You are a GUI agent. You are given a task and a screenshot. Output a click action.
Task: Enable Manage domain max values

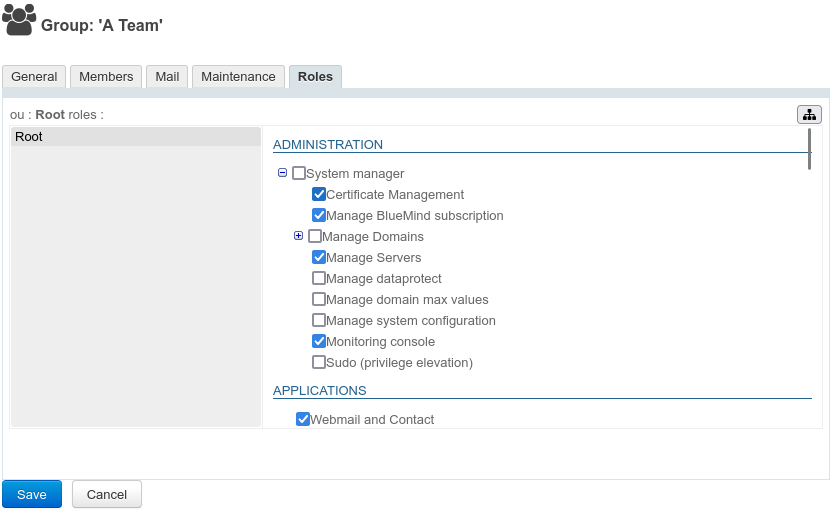pos(319,299)
